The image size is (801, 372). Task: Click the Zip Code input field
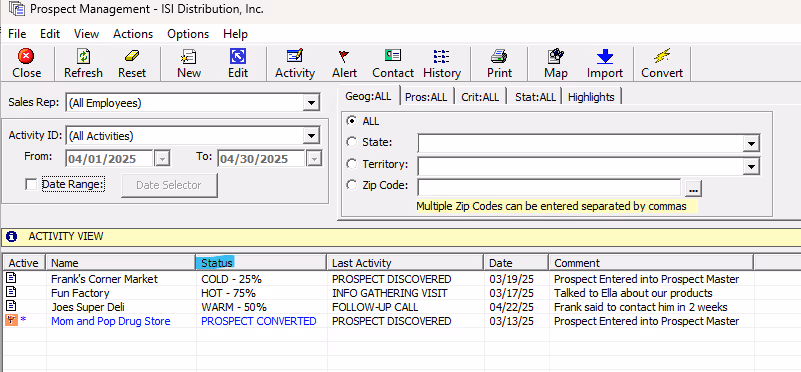[x=549, y=187]
